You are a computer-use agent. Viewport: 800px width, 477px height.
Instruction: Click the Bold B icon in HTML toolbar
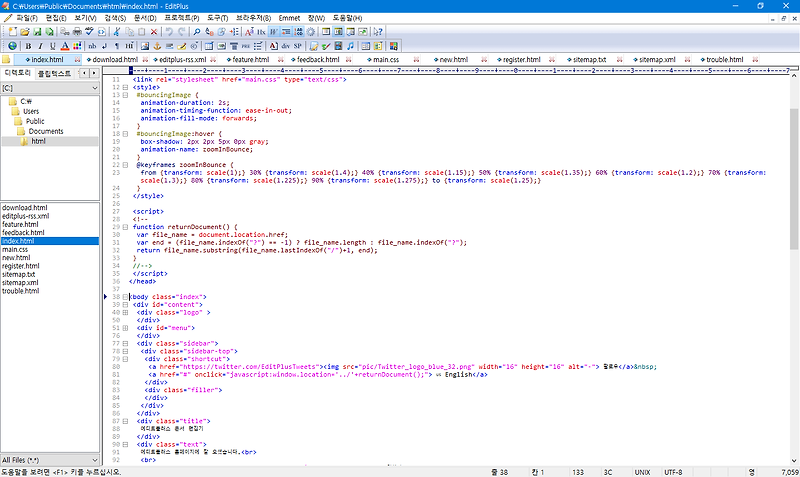(x=27, y=46)
